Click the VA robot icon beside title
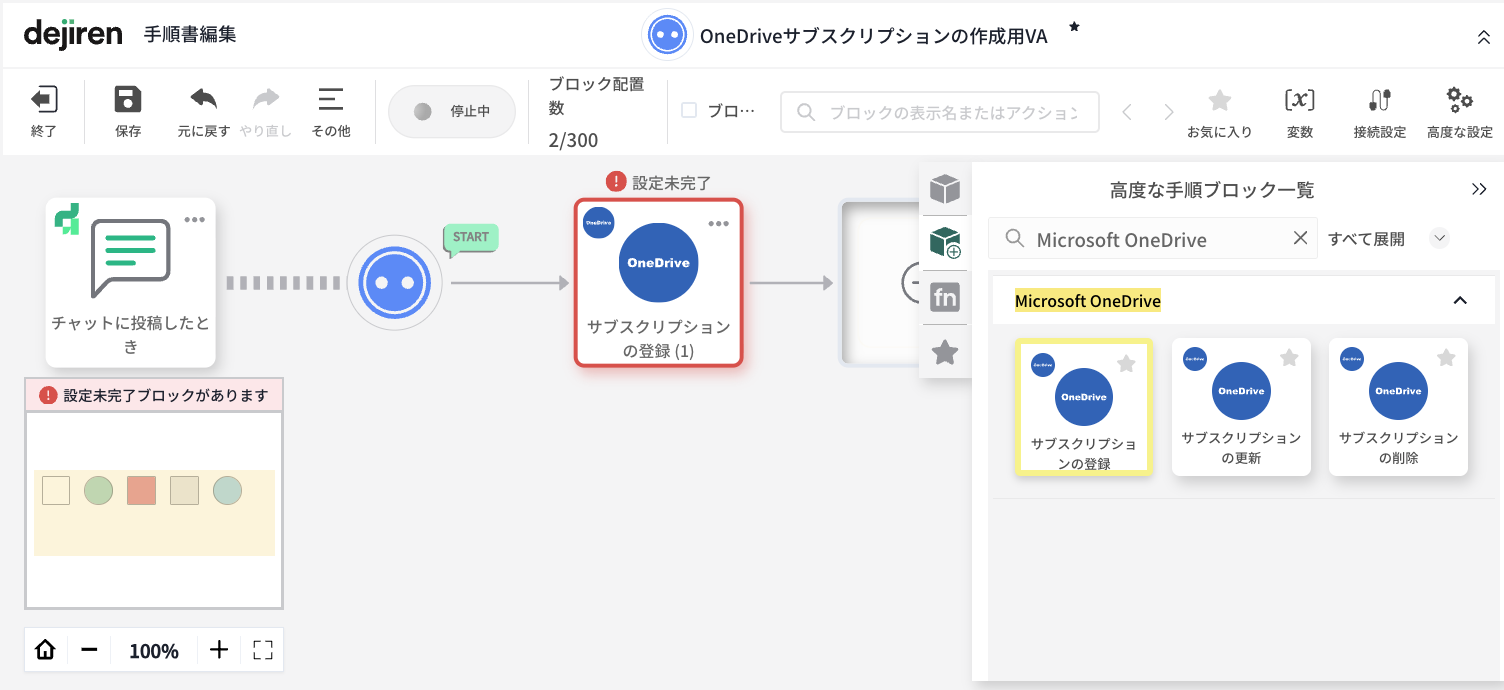Viewport: 1504px width, 690px height. 667,35
